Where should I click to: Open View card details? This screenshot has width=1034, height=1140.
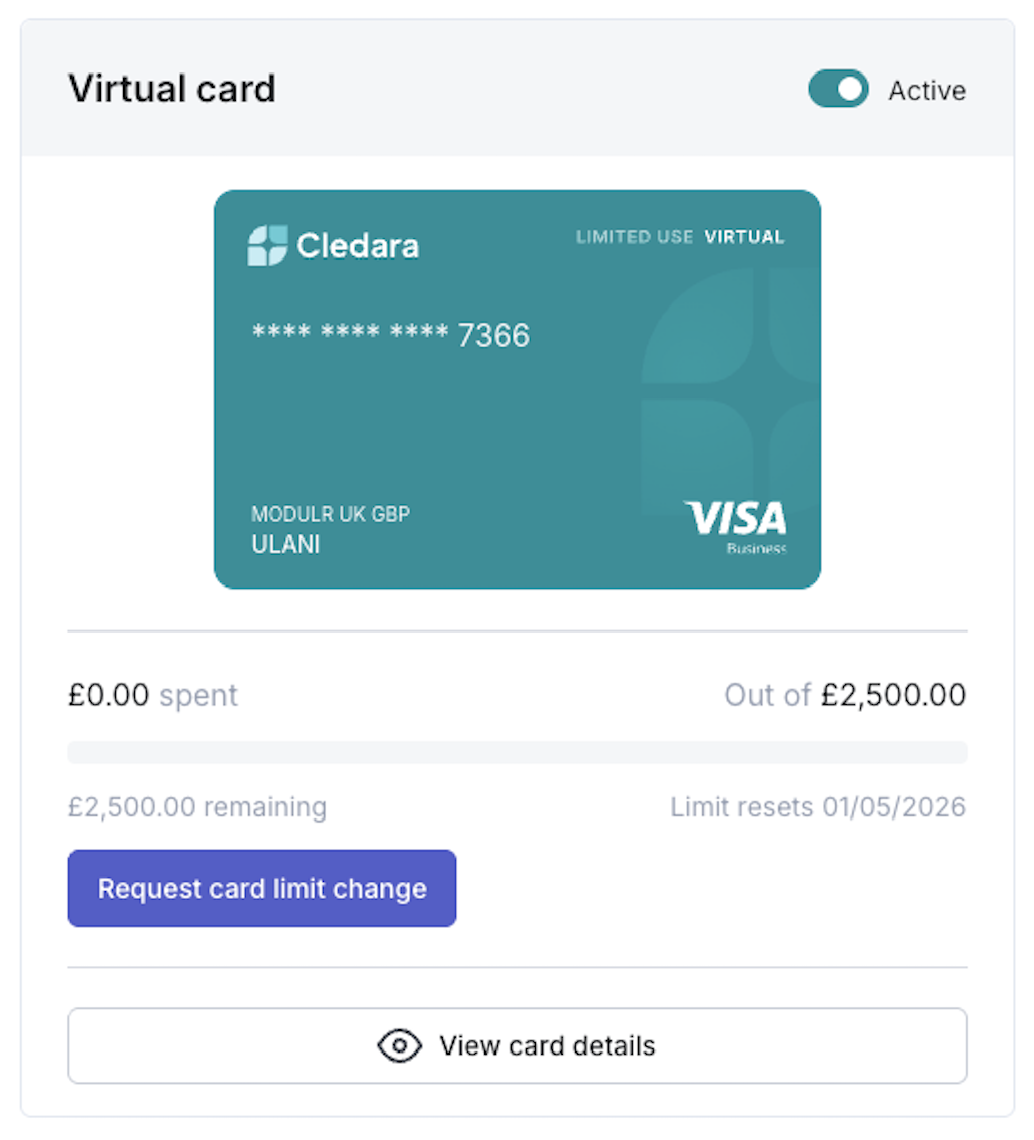[517, 1046]
